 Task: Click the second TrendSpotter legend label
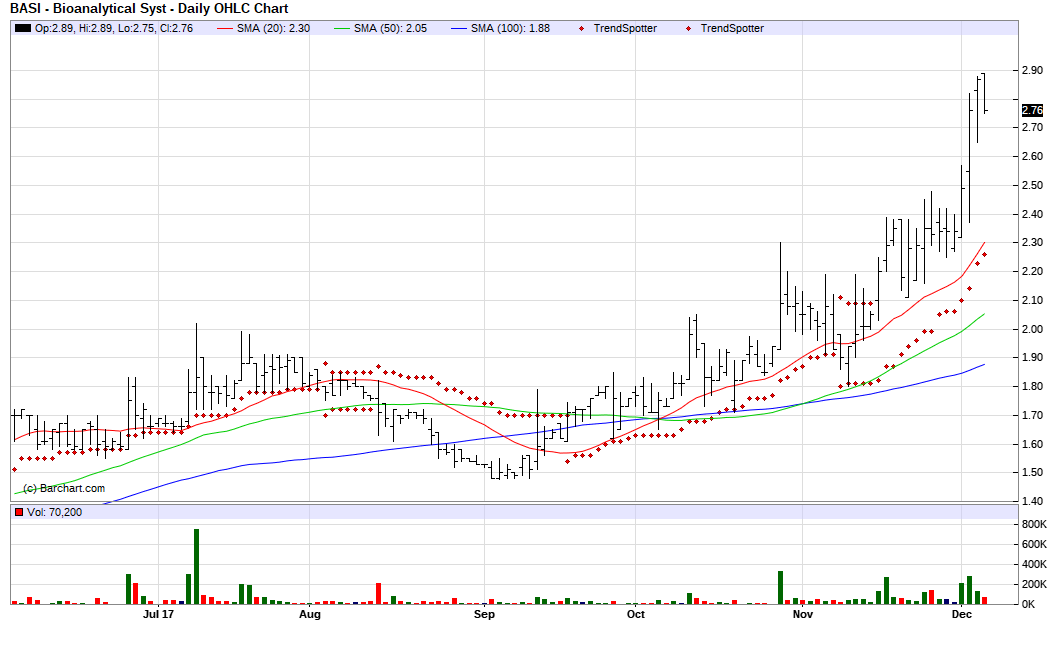[x=732, y=28]
